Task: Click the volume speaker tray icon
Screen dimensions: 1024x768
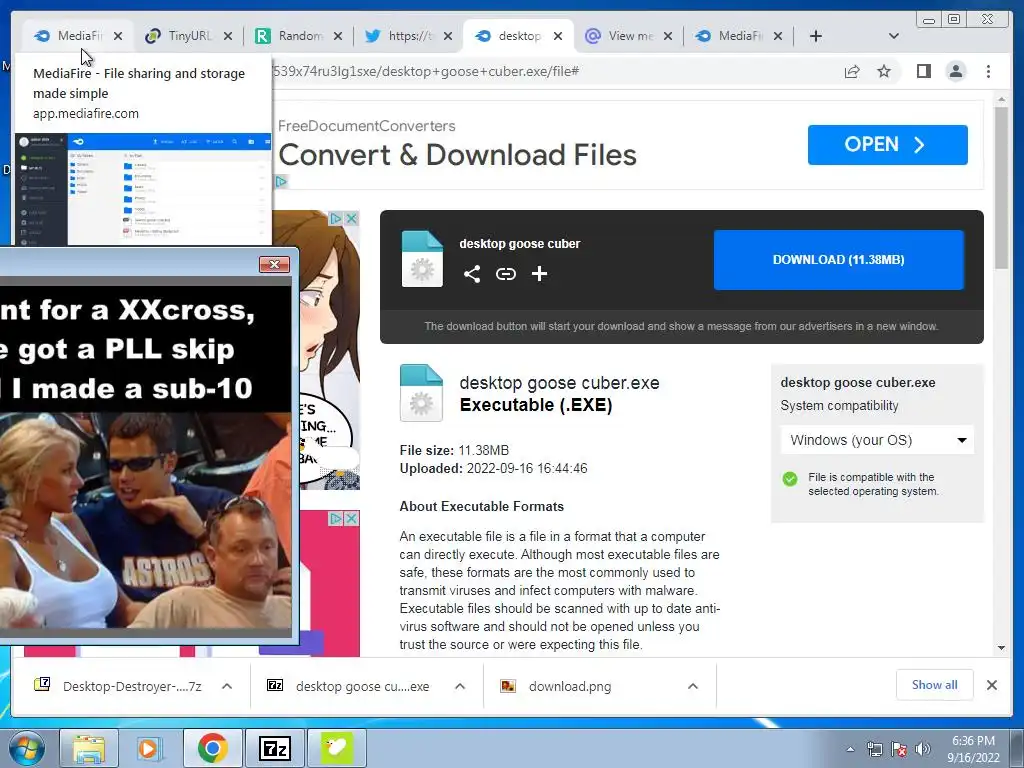Action: [923, 749]
